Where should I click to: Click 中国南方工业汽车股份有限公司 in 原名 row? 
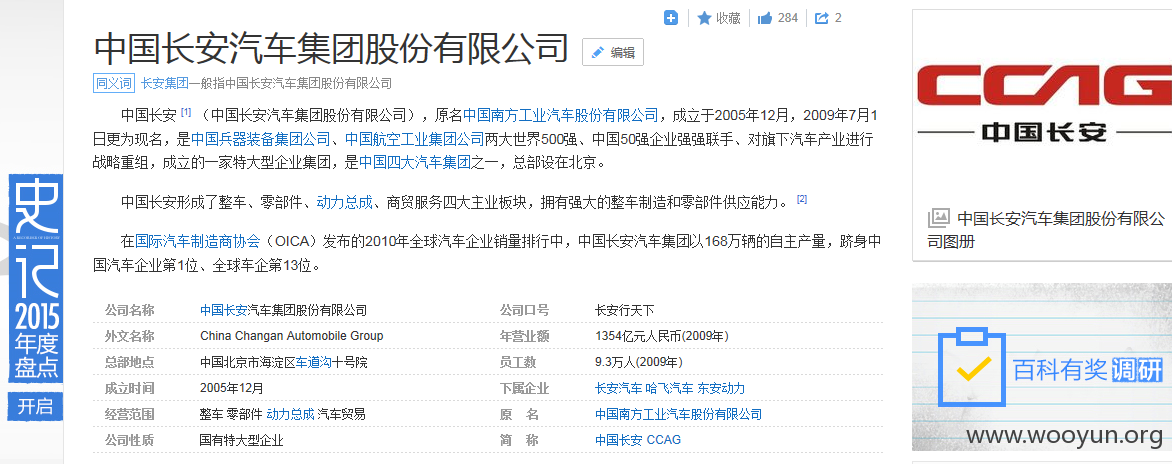click(679, 414)
